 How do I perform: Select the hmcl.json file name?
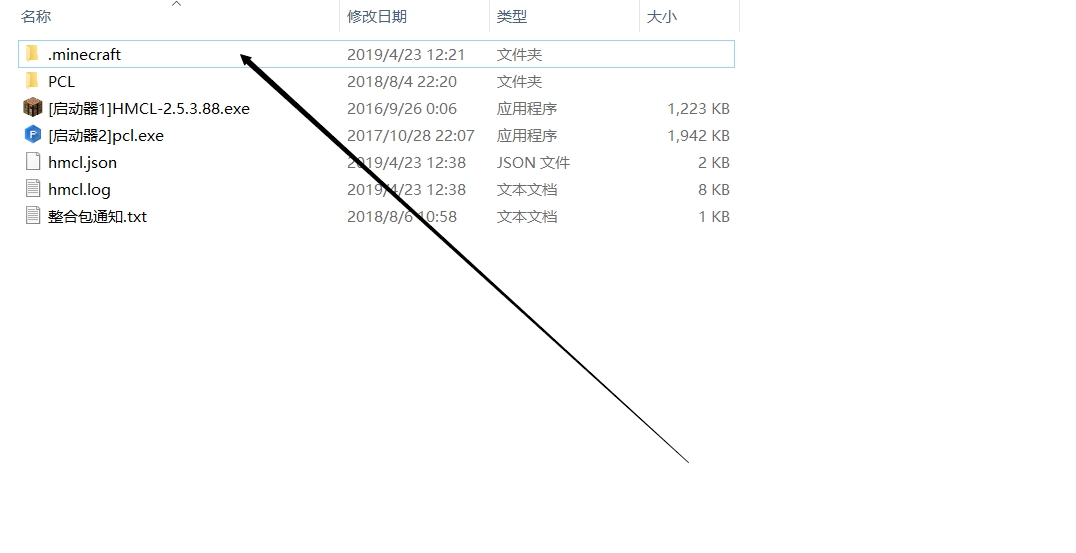pos(82,163)
